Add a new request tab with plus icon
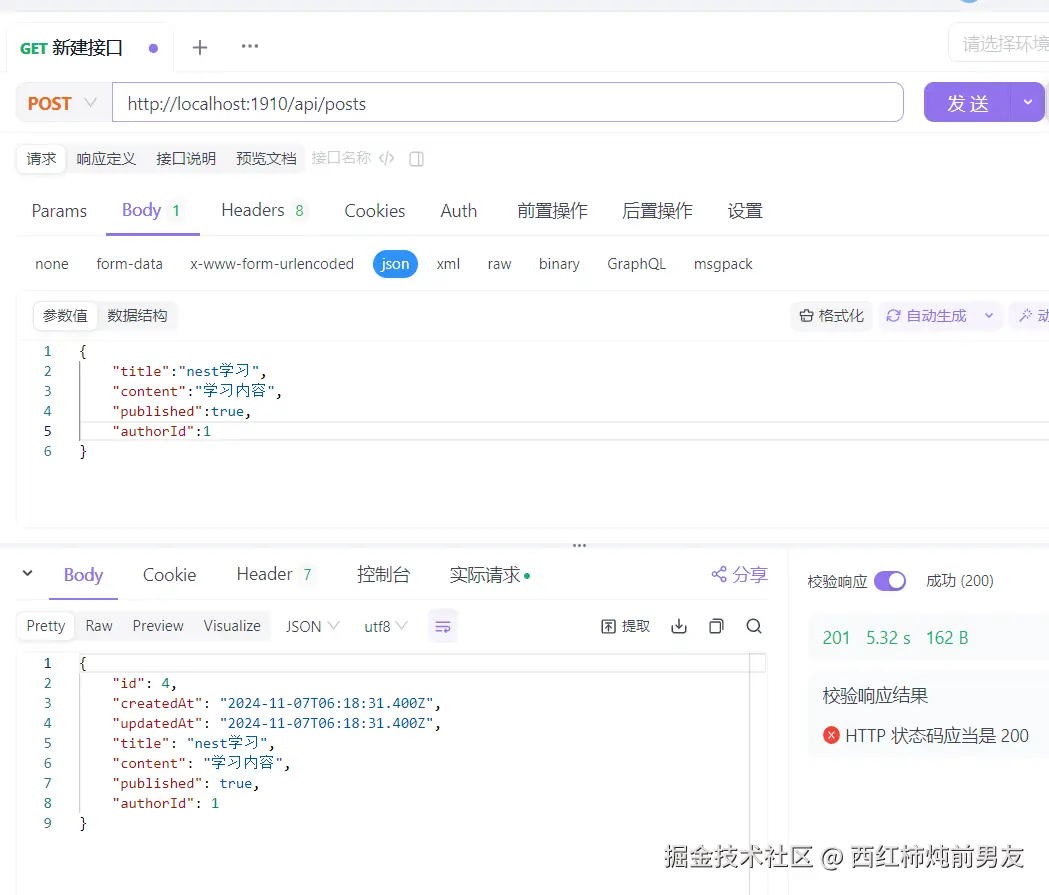This screenshot has height=895, width=1049. [199, 47]
